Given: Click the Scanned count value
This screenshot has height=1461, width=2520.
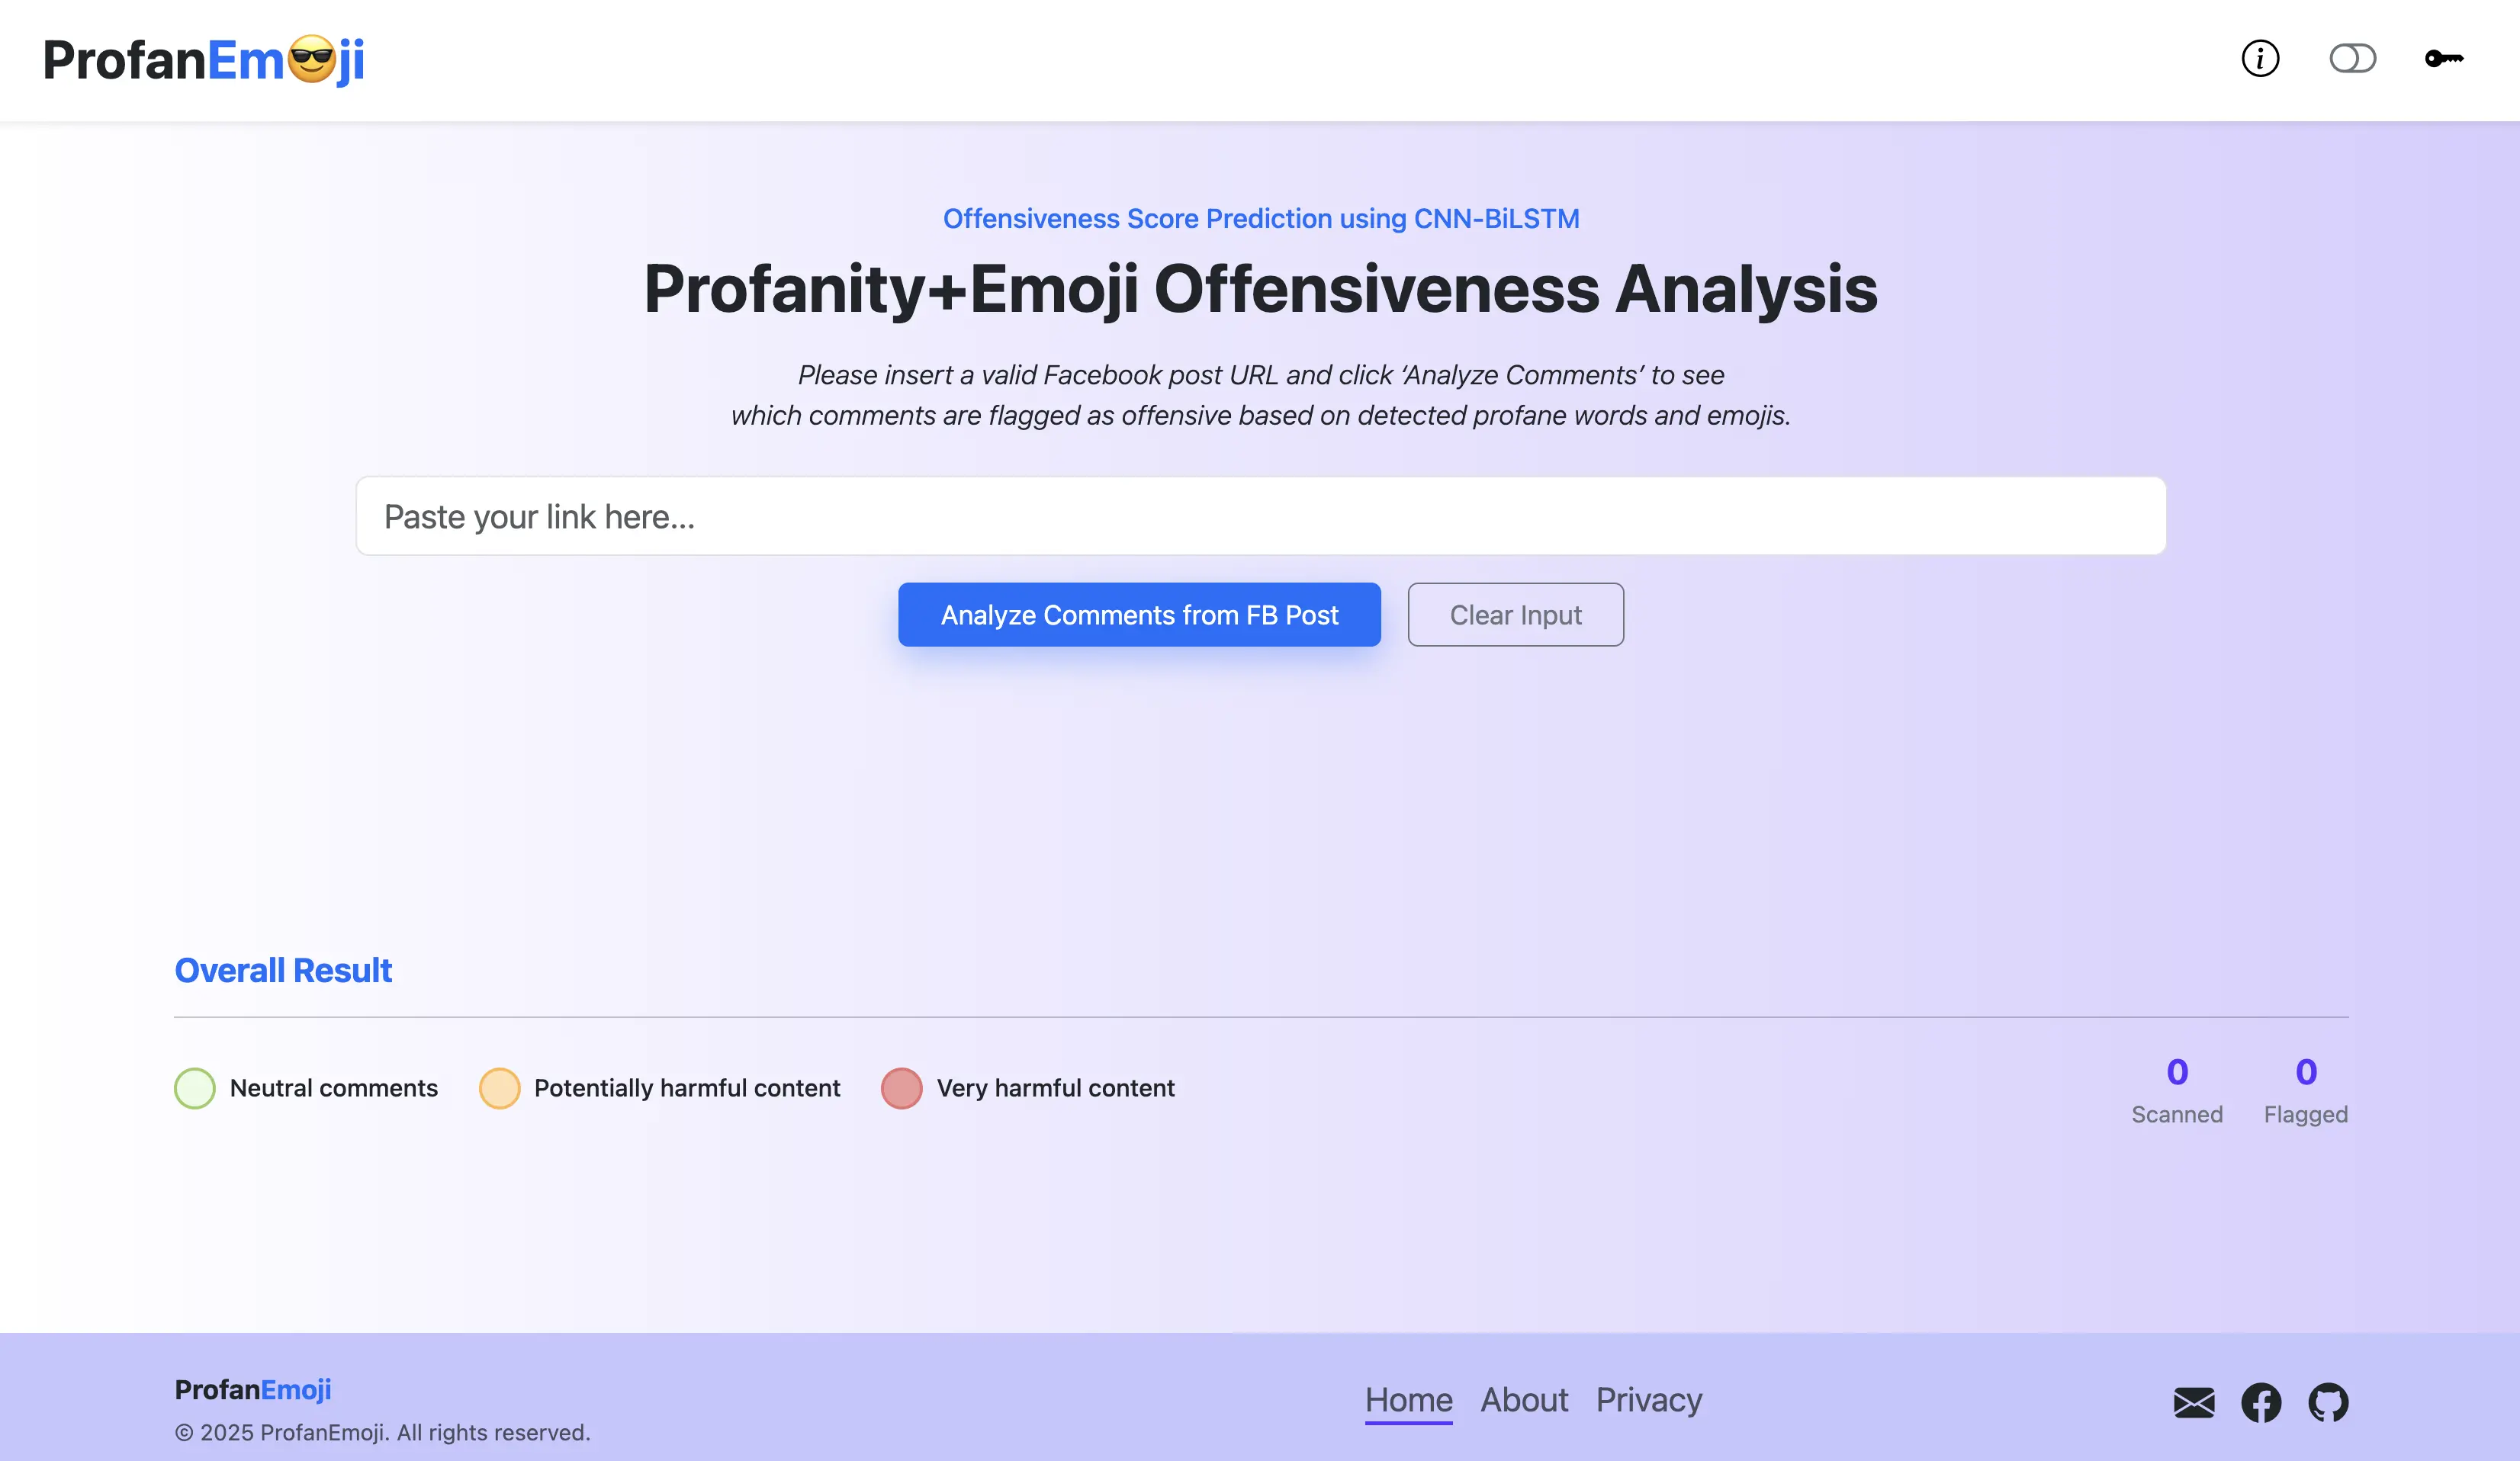Looking at the screenshot, I should point(2177,1072).
